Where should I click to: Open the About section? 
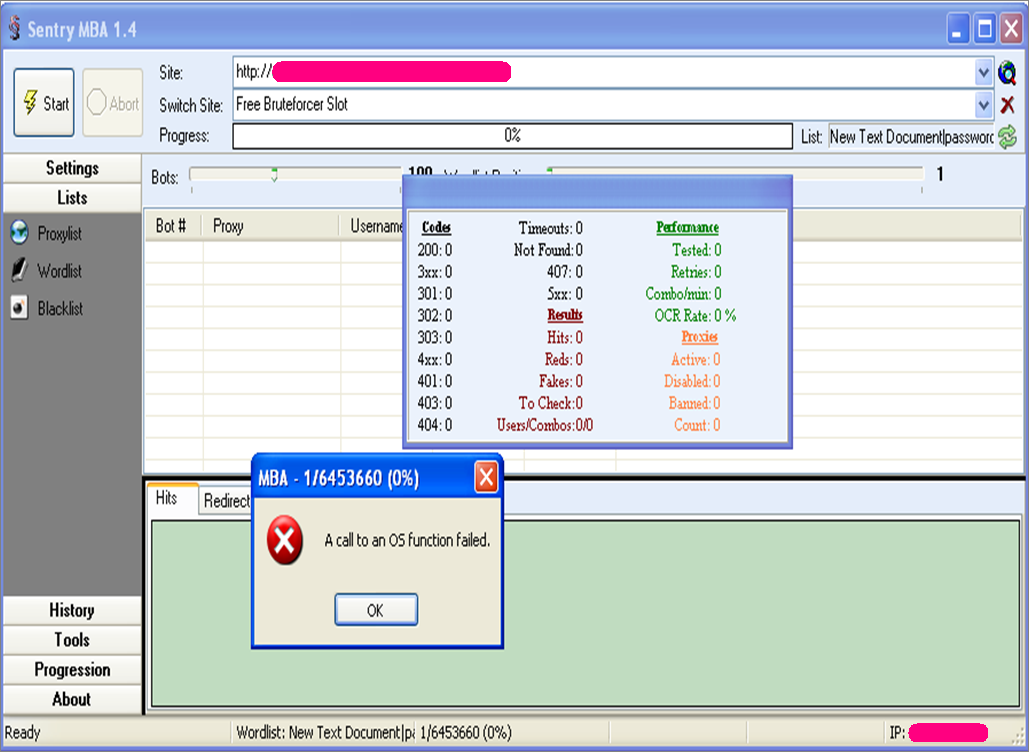(x=72, y=699)
